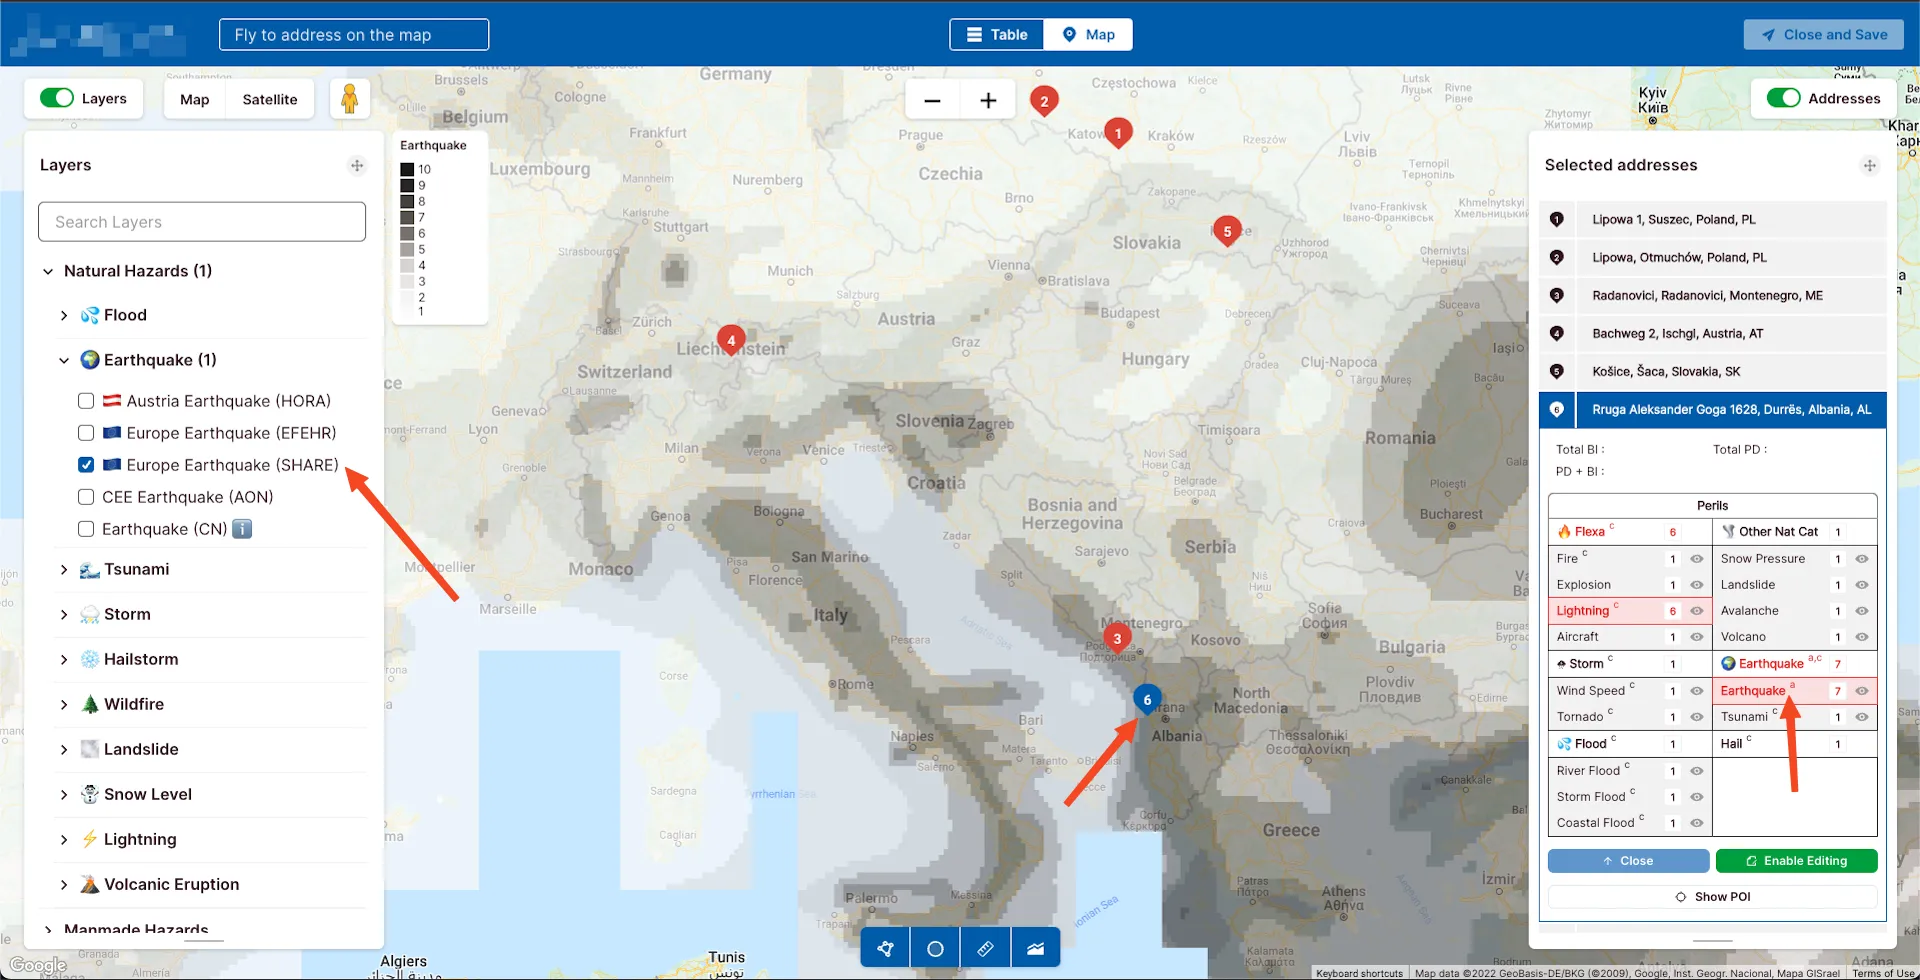
Task: Click the zoom out minus control
Action: [931, 100]
